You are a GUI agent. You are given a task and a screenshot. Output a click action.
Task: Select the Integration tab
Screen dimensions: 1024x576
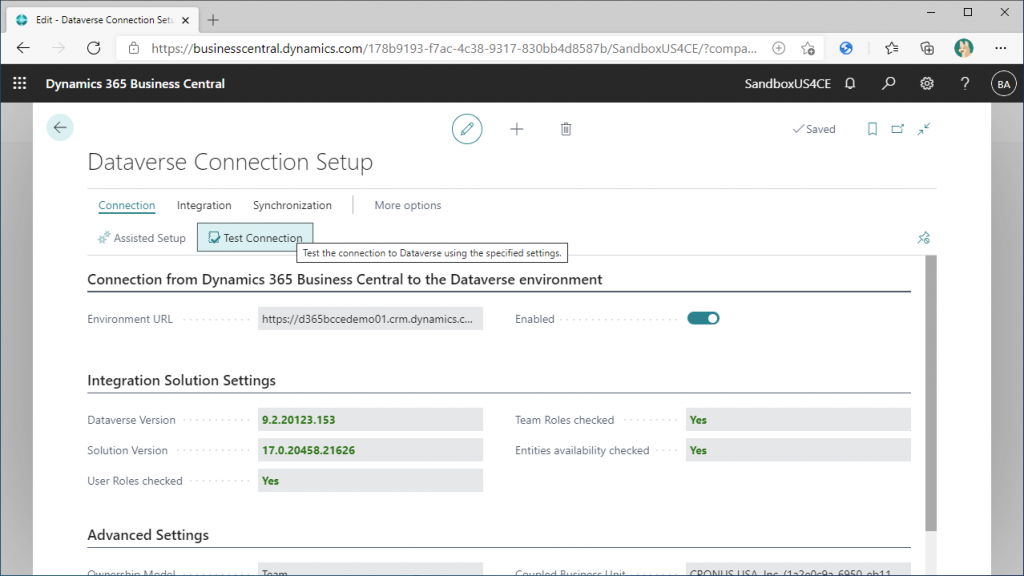click(x=204, y=205)
